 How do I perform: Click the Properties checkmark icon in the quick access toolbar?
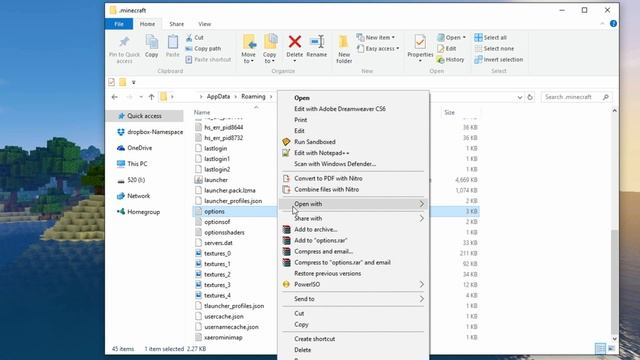pos(111,82)
